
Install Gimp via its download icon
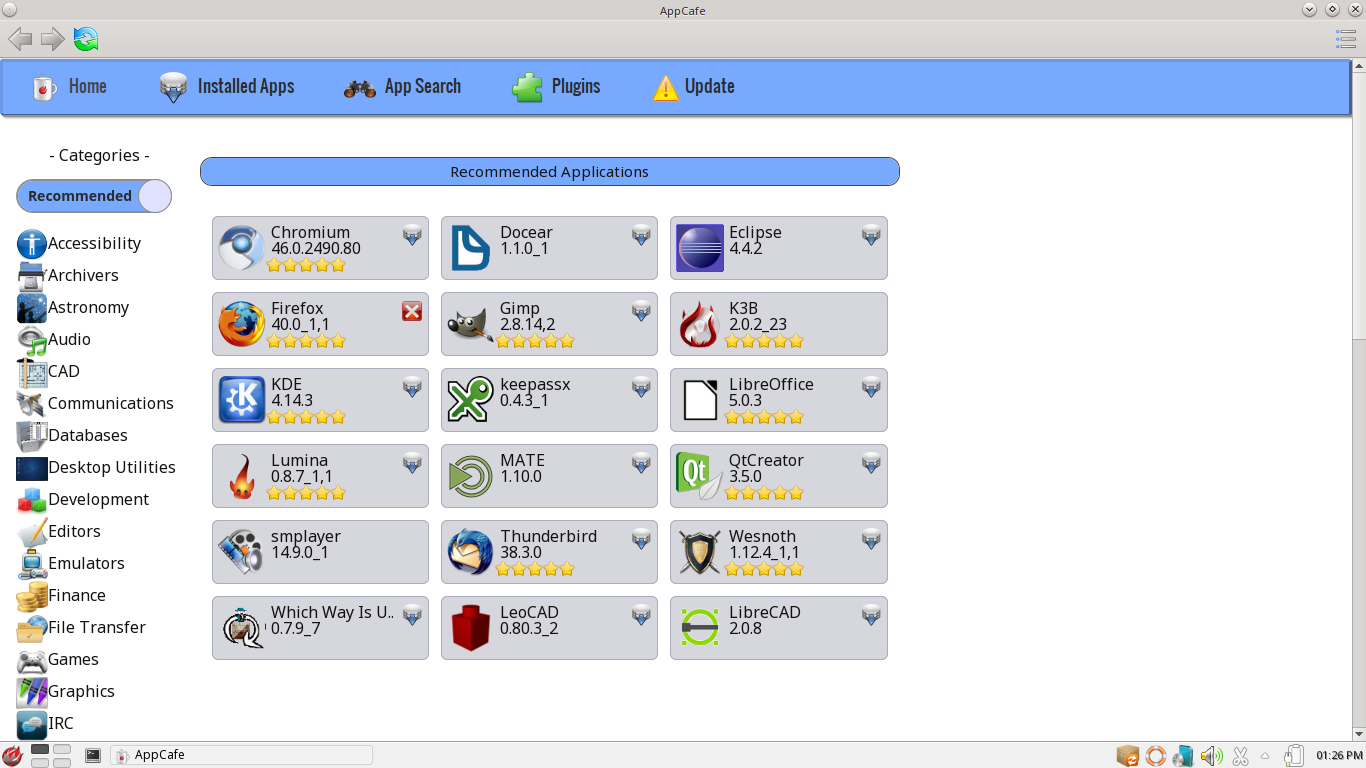(x=641, y=311)
